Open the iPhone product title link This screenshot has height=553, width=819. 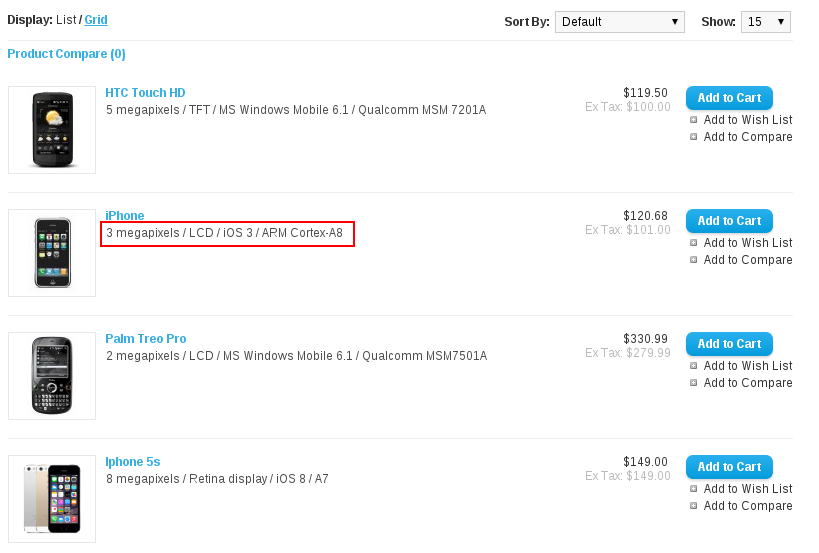tap(125, 216)
